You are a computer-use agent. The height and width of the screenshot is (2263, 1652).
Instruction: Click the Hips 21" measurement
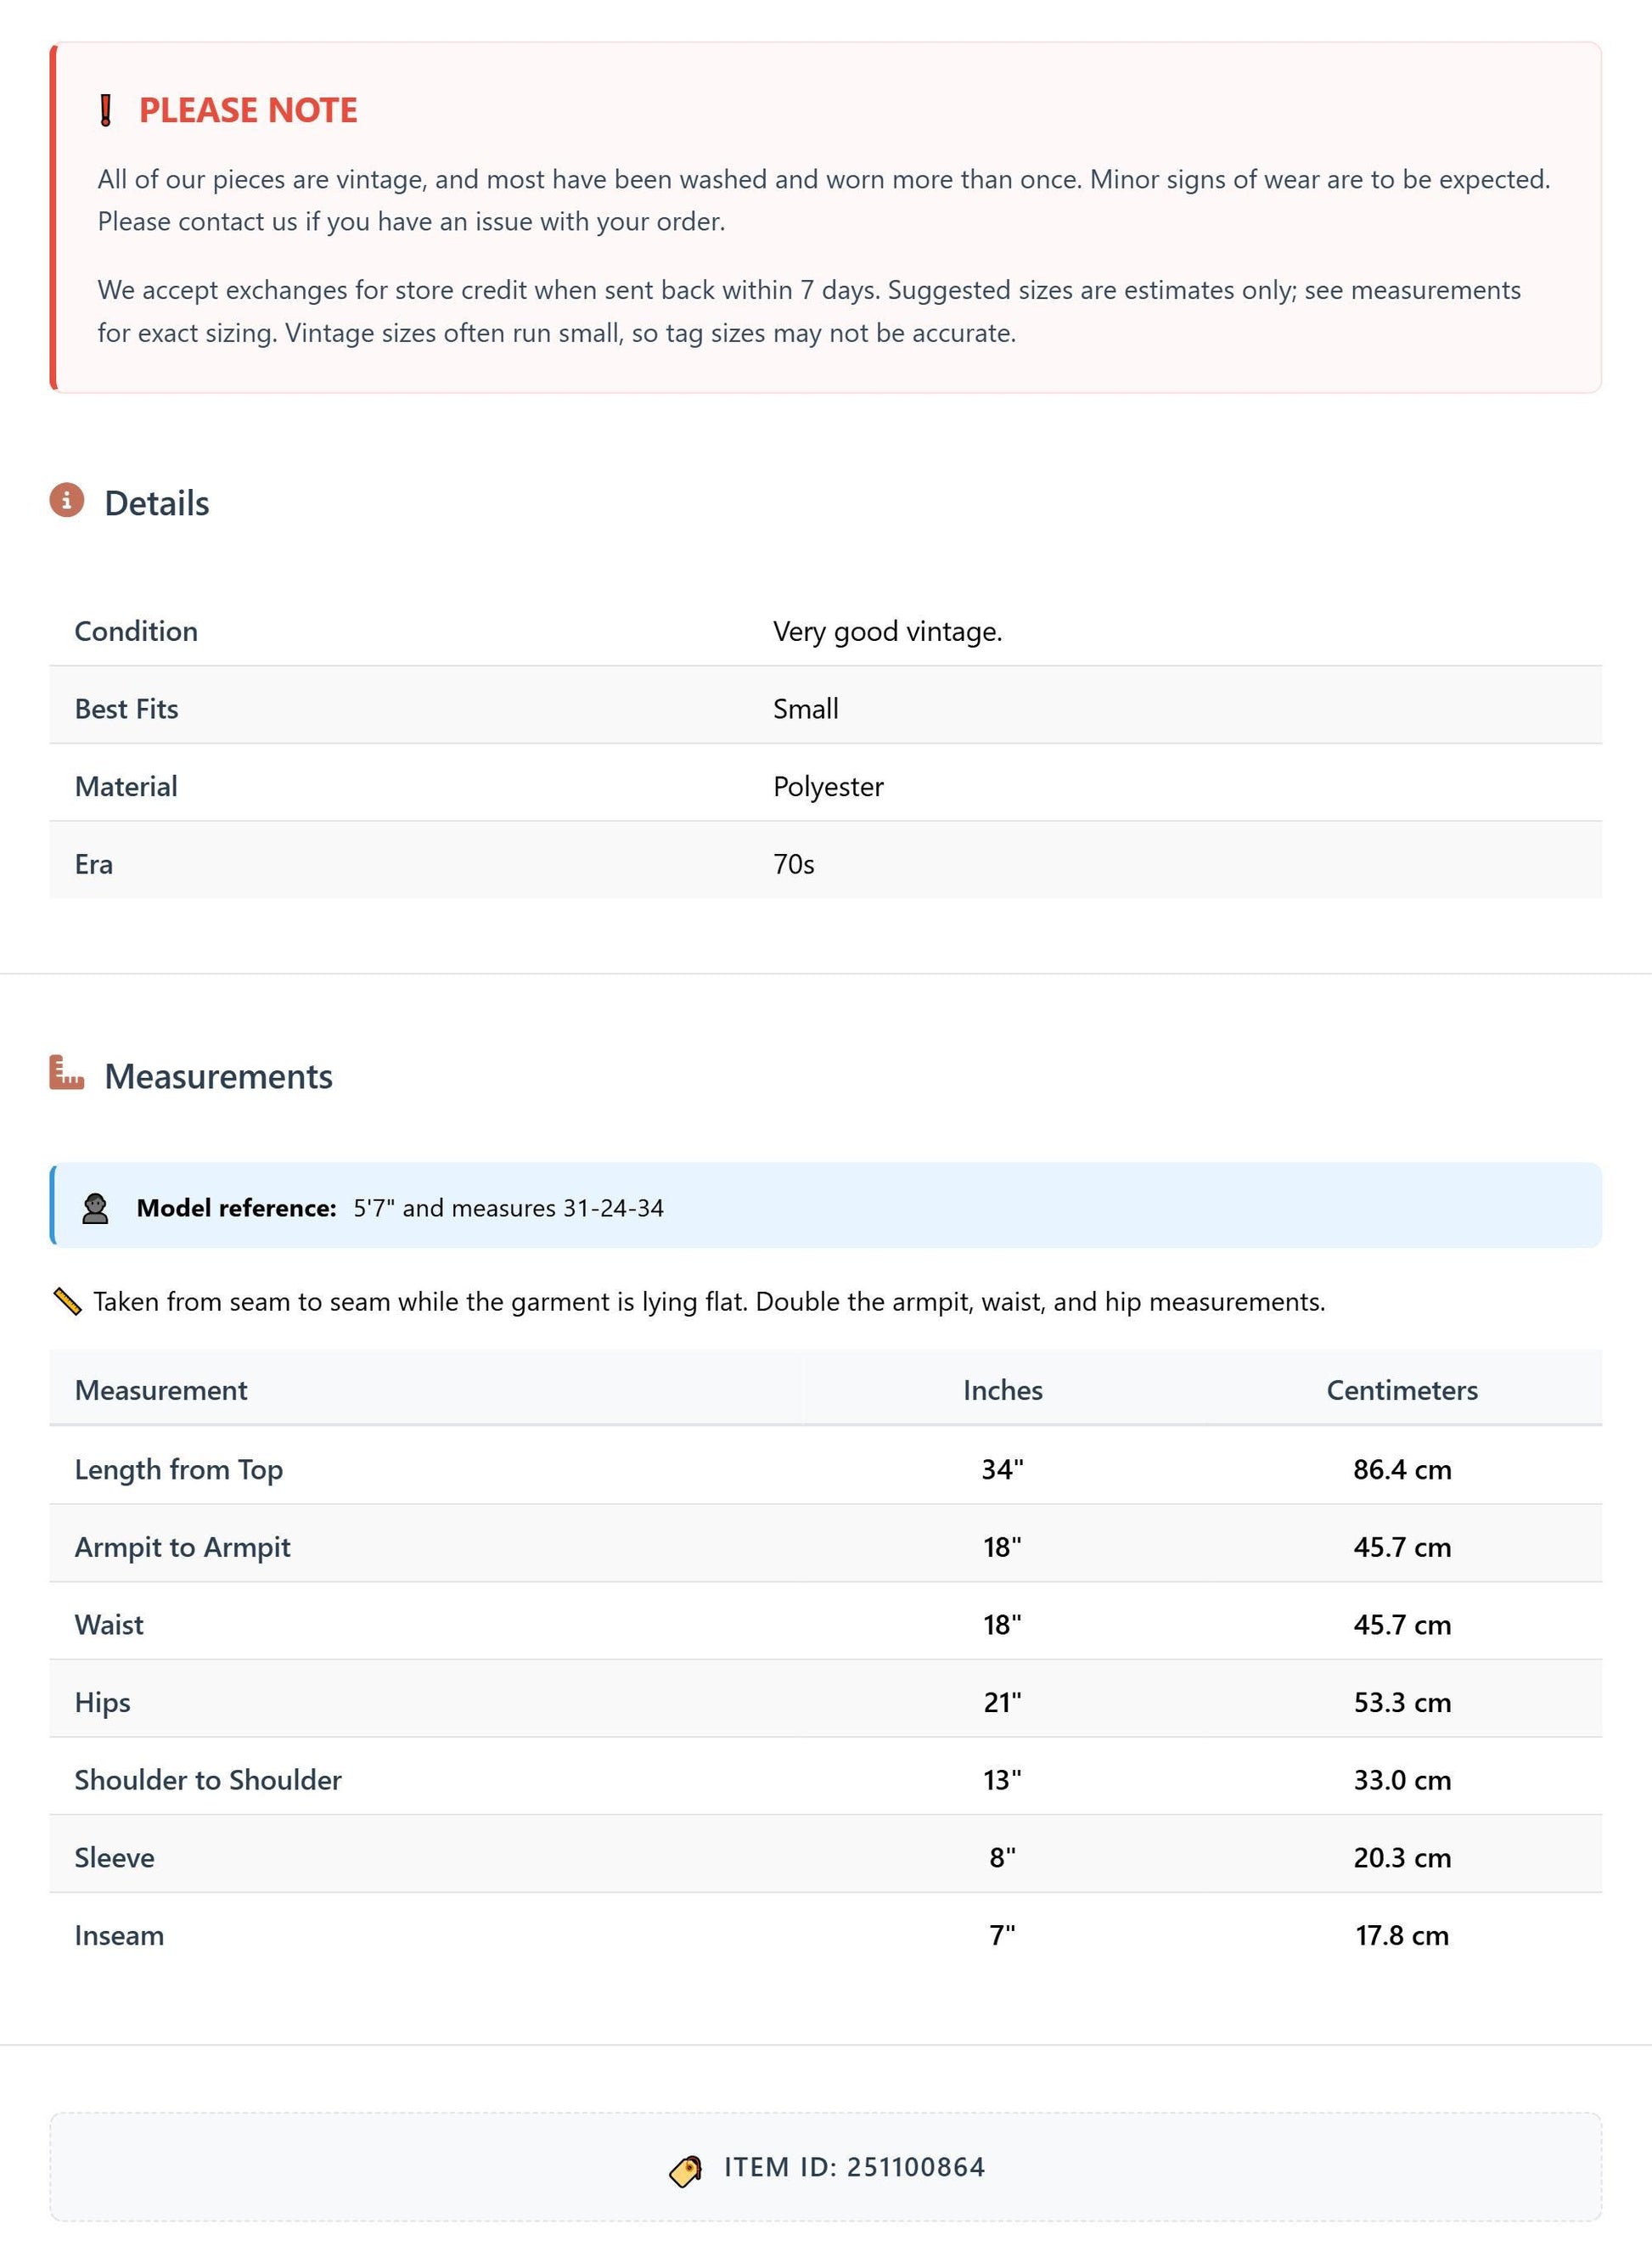click(1002, 1702)
